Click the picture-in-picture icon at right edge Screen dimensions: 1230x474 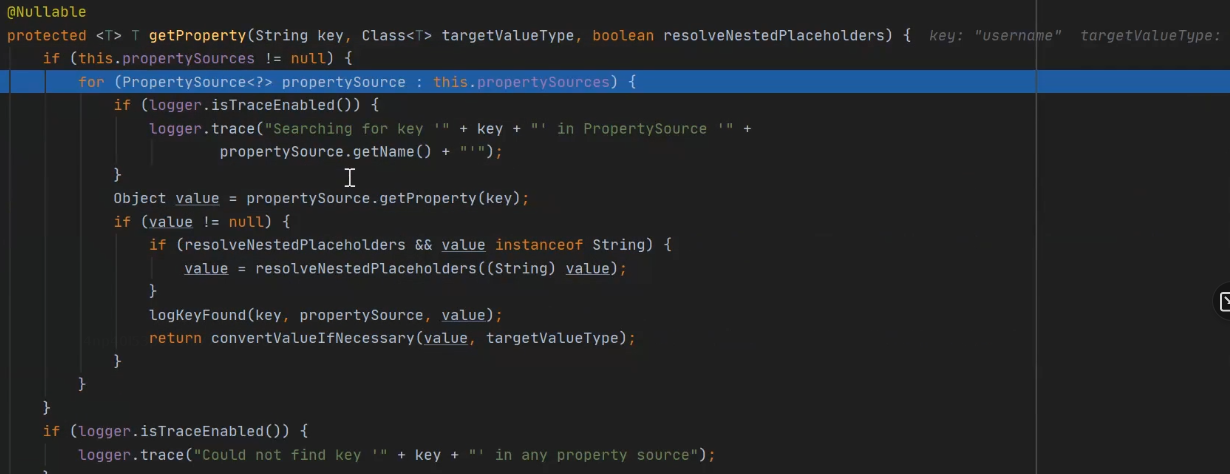(1223, 301)
